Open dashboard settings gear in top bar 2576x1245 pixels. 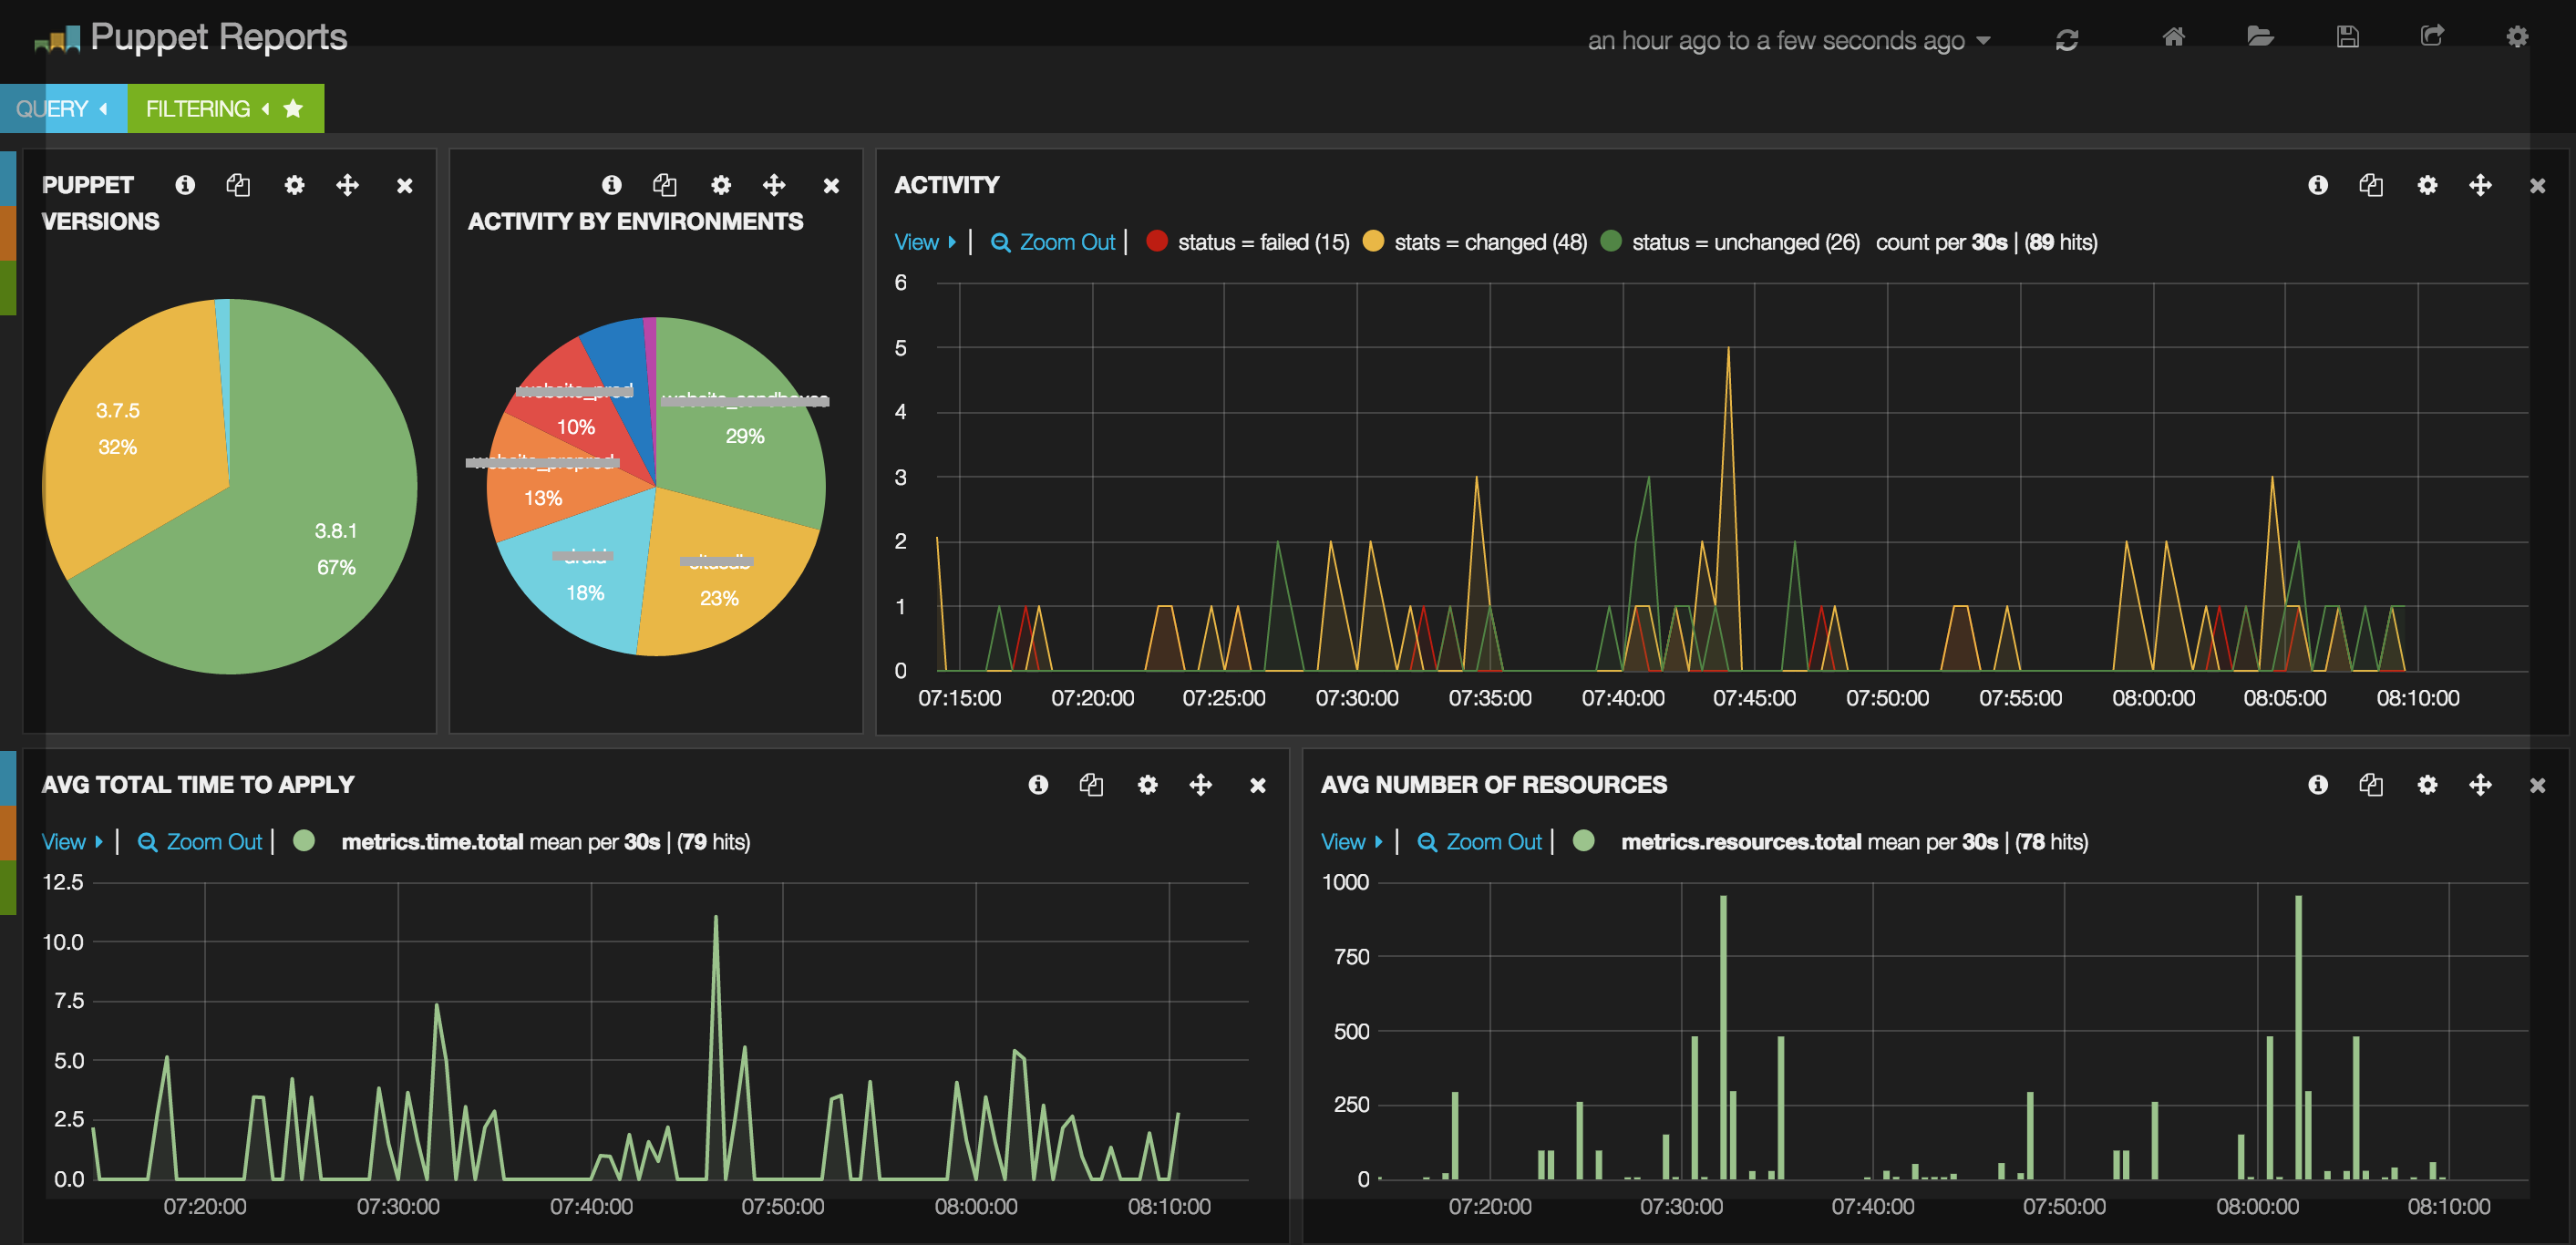point(2517,38)
